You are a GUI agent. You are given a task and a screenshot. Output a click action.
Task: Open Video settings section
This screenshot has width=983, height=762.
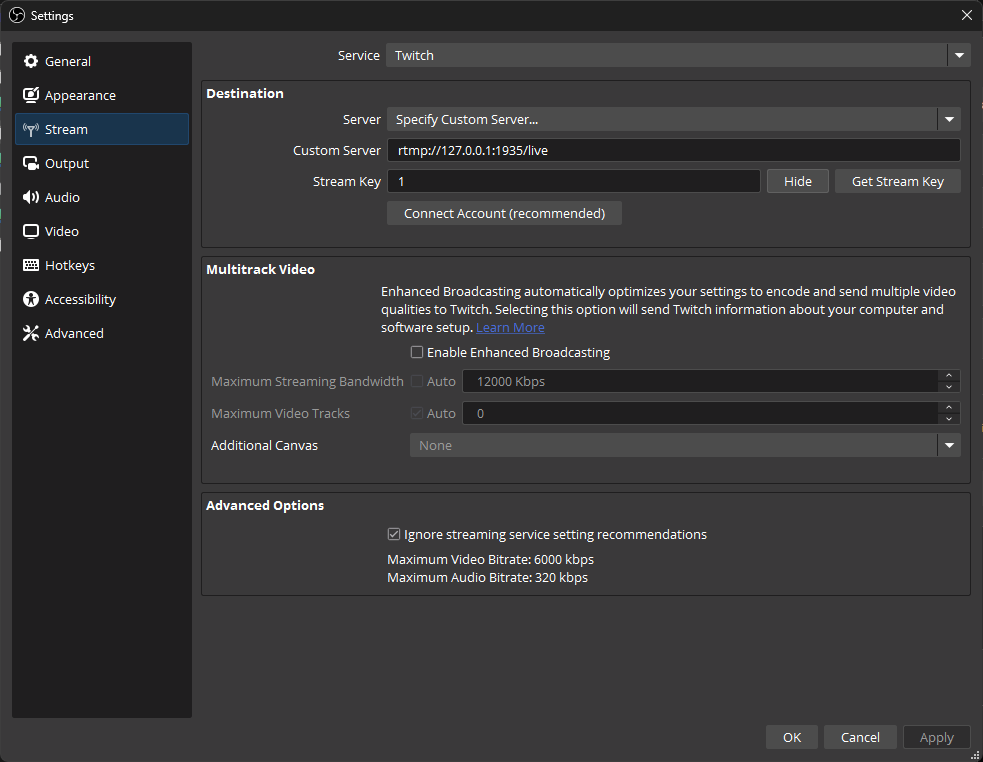(x=102, y=231)
